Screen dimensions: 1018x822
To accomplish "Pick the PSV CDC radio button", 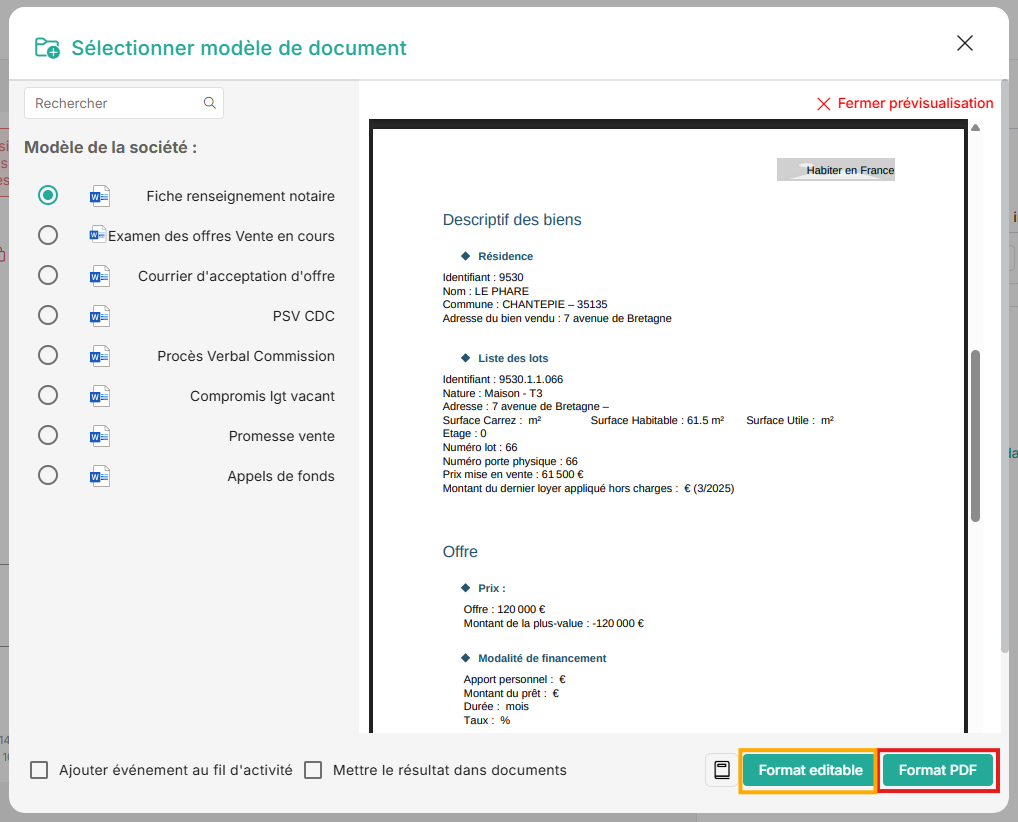I will (47, 315).
